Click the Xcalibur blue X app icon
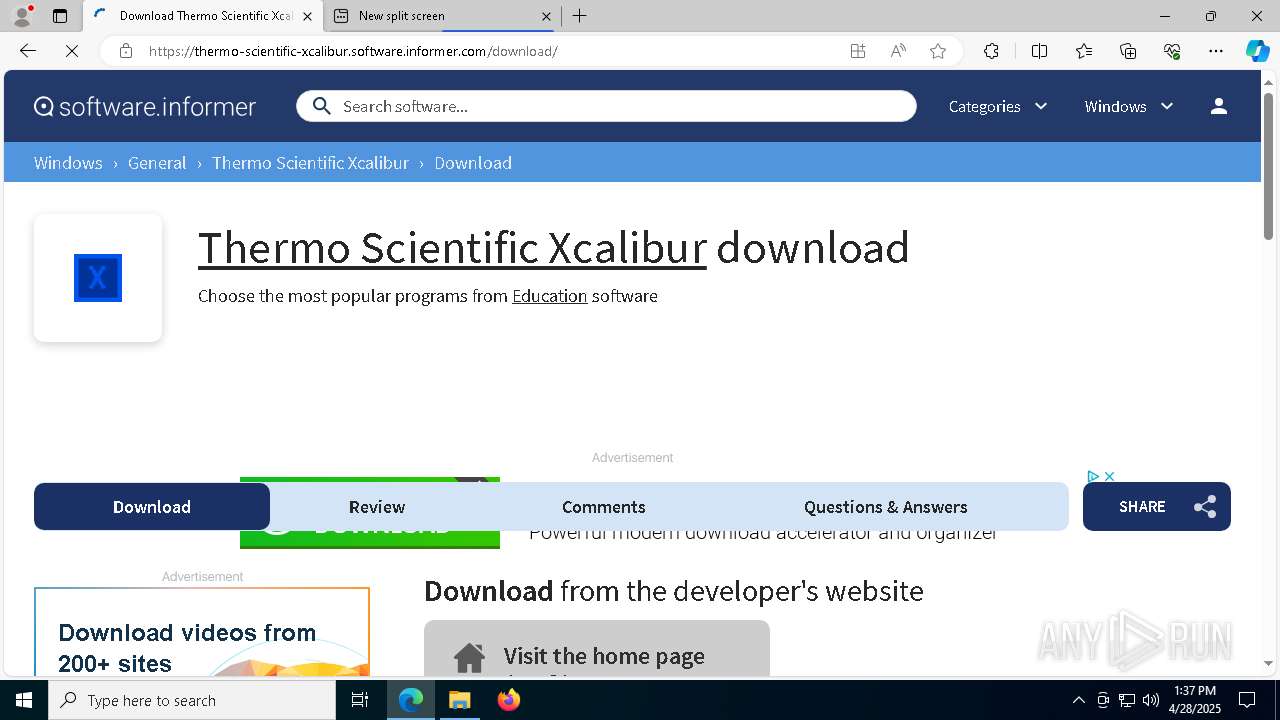Viewport: 1280px width, 720px height. click(98, 278)
